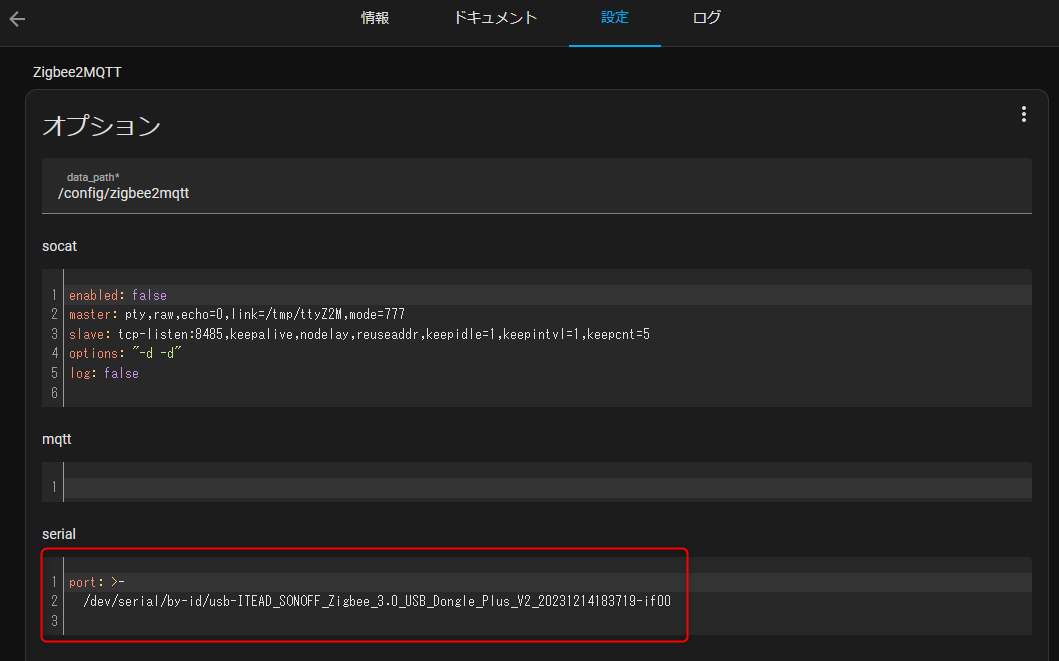Click the オプション heading
Screen dimensions: 1059x661
101,126
